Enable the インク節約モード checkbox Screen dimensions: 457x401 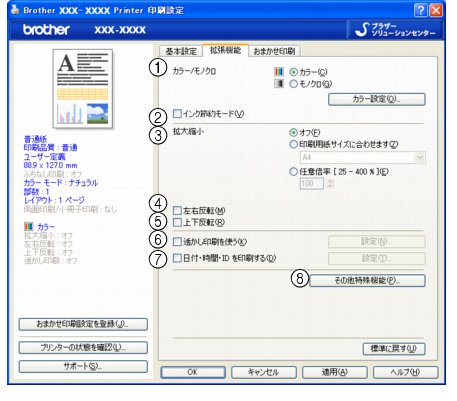(x=177, y=114)
